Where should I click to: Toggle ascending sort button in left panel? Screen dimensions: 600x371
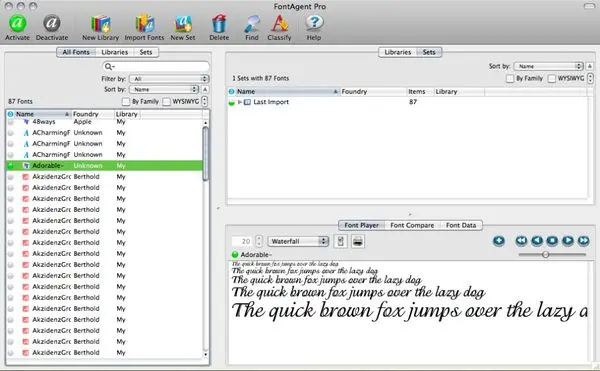205,89
